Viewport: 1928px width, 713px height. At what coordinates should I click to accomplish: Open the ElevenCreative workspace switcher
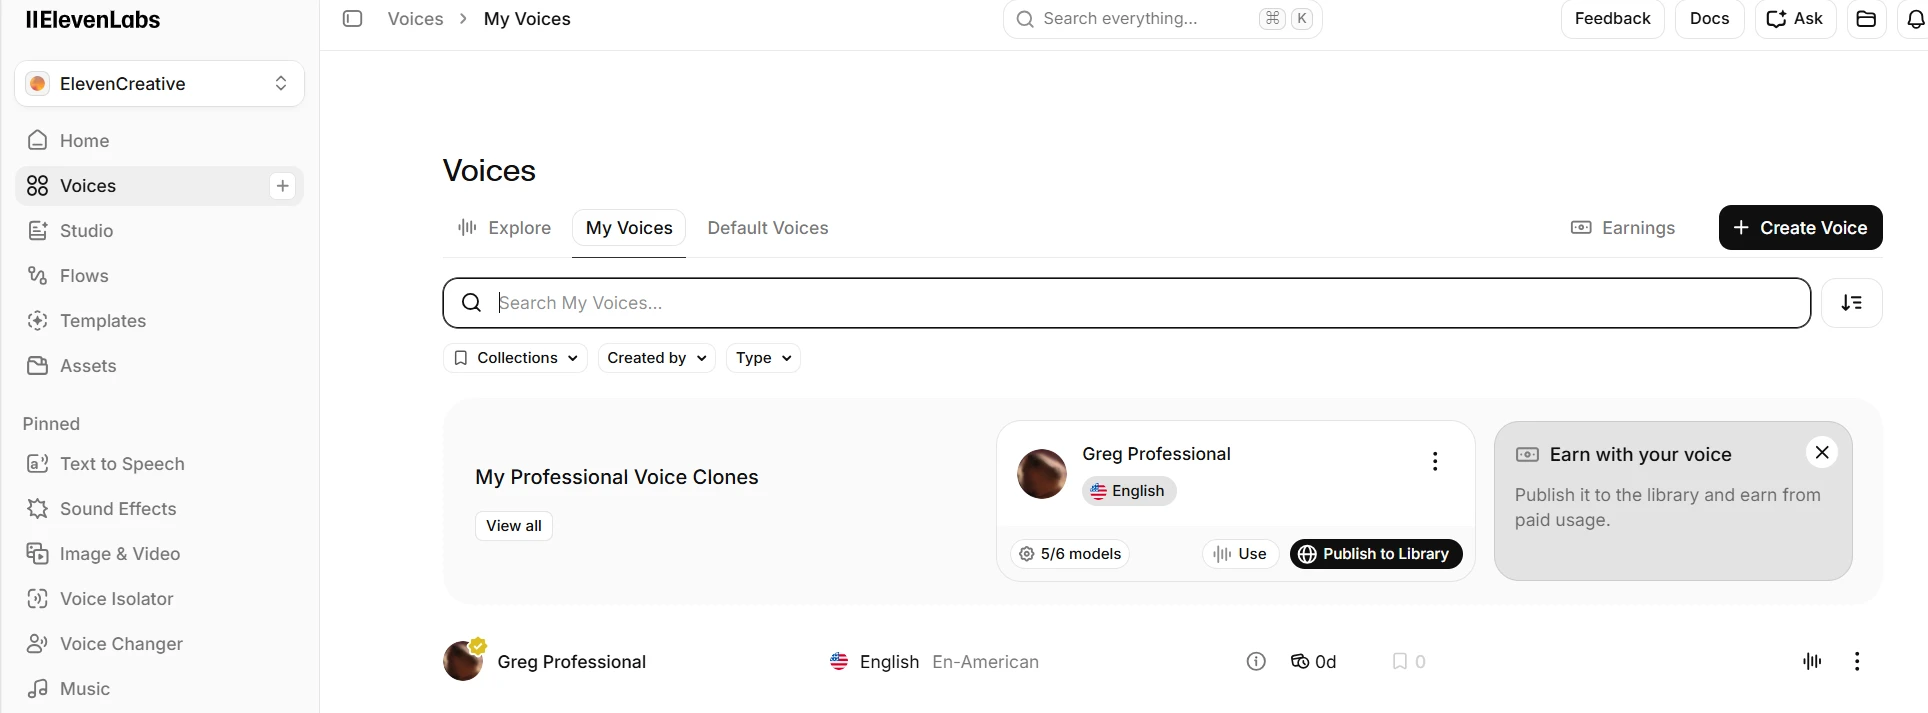[160, 84]
